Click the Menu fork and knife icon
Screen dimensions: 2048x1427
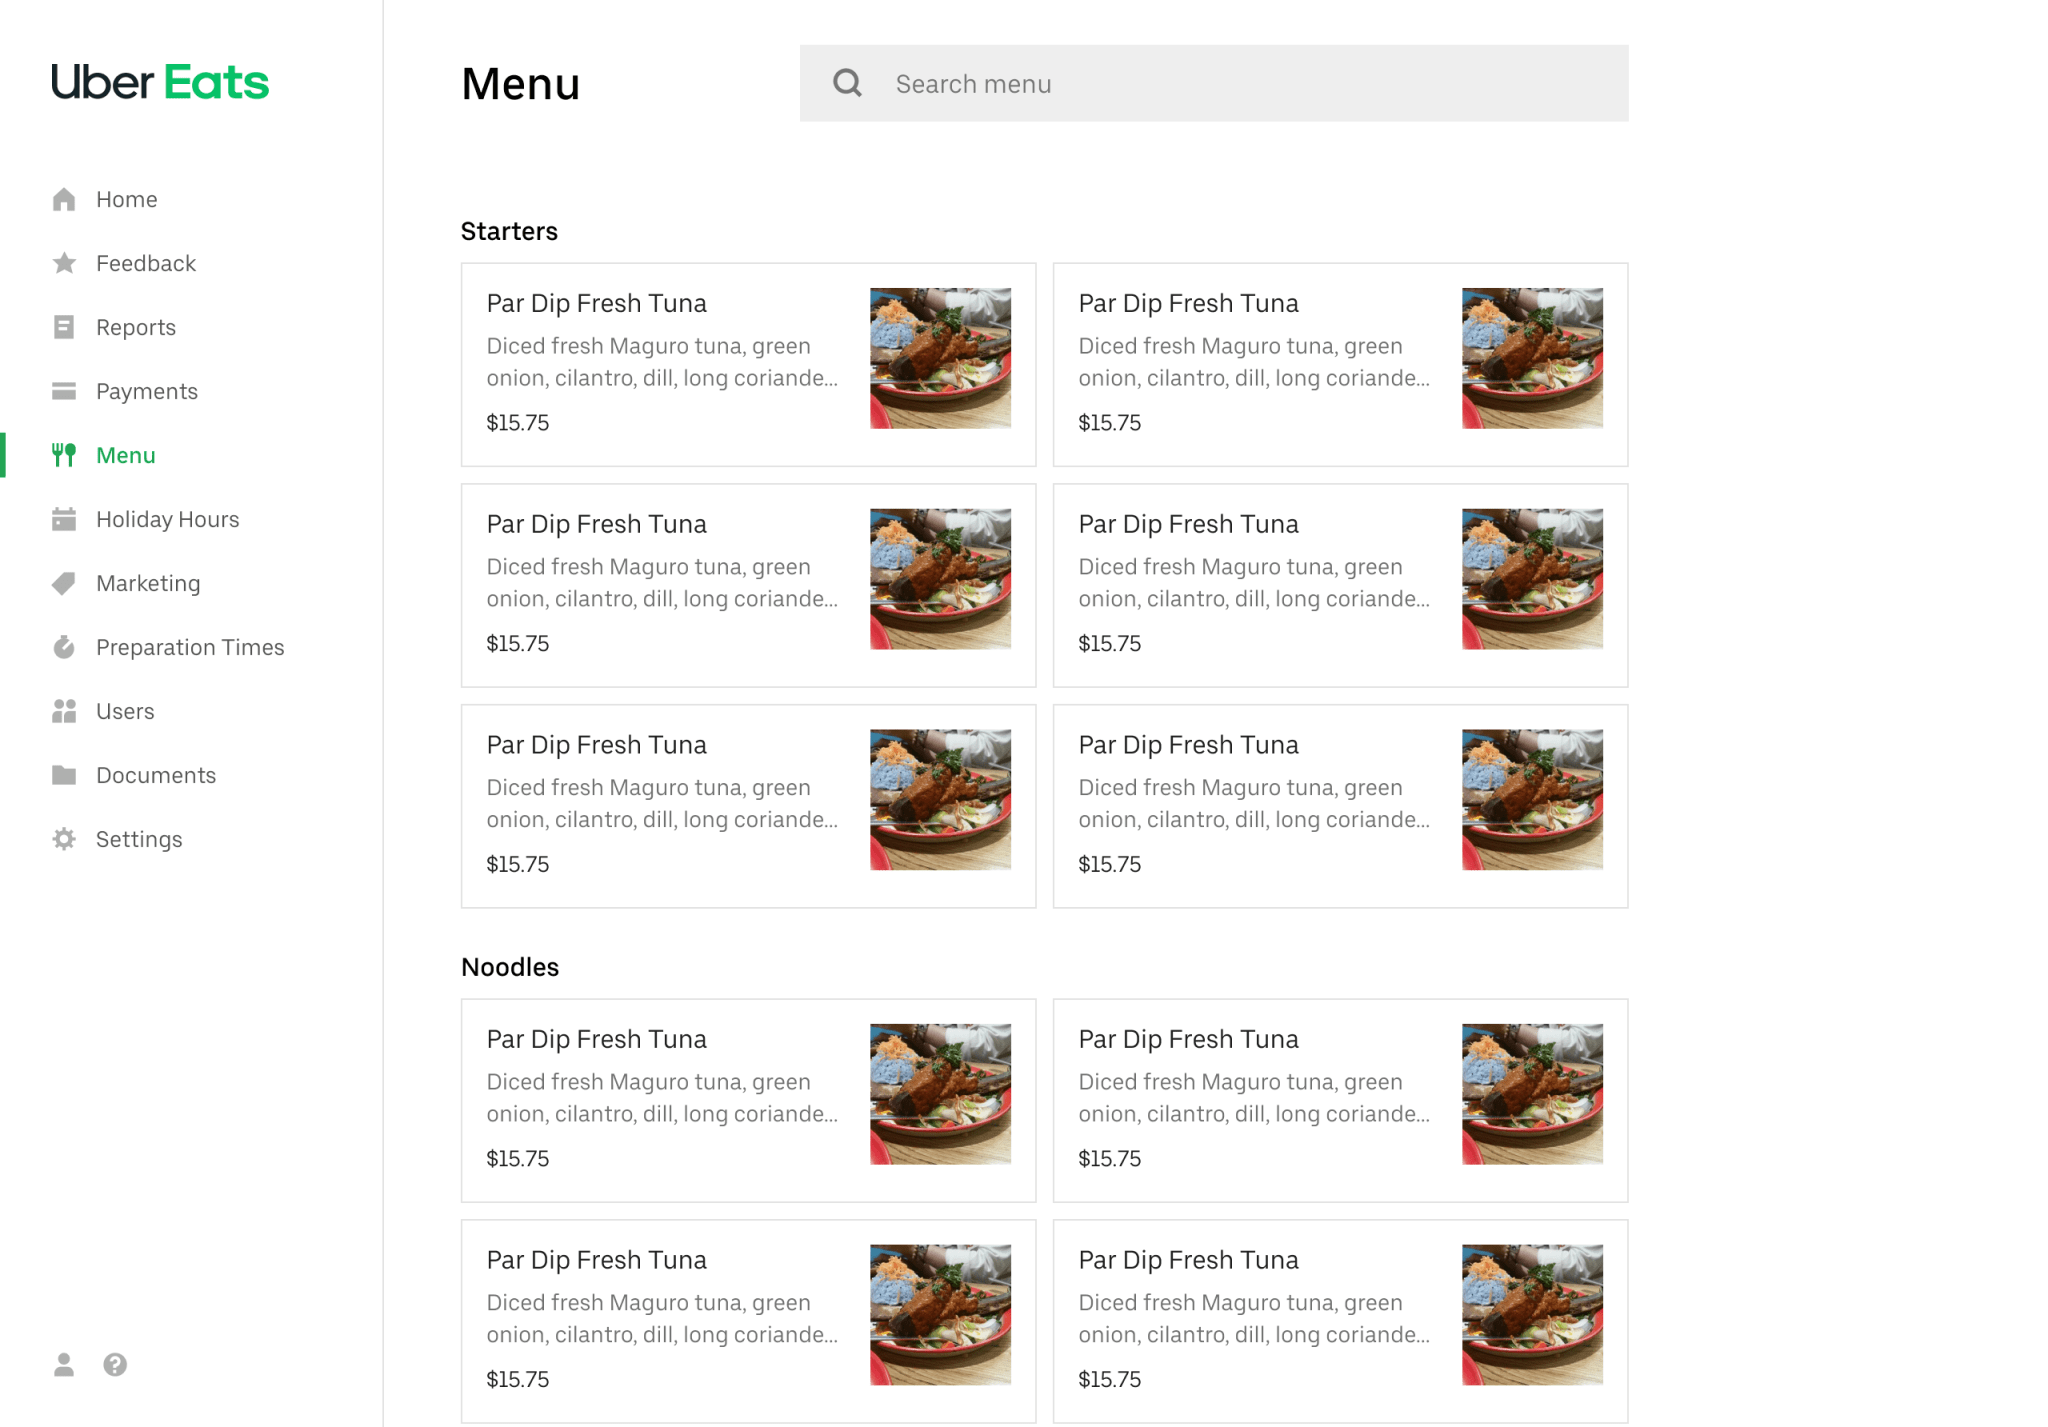coord(64,455)
